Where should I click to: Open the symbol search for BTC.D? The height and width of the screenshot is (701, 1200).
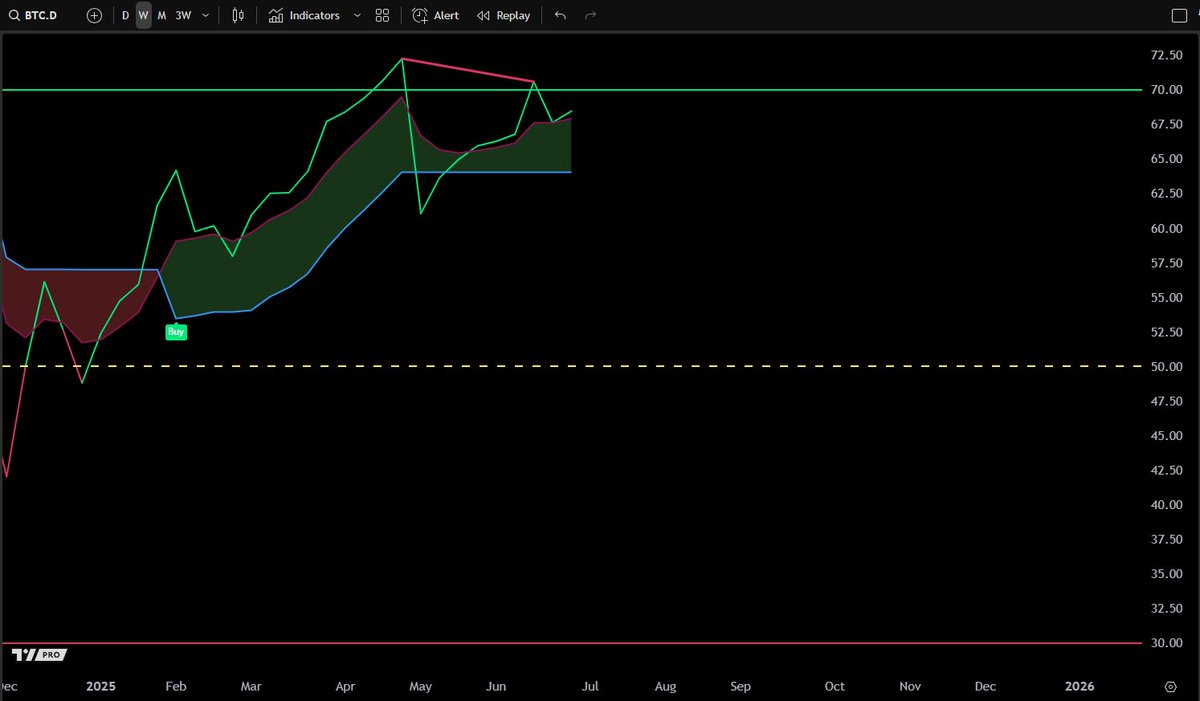click(35, 15)
